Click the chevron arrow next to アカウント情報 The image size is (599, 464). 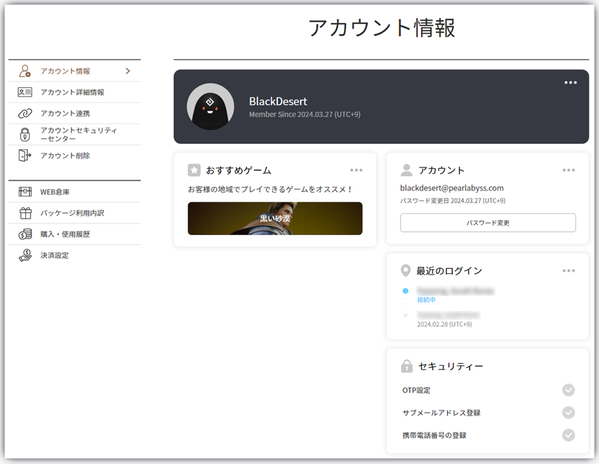[x=128, y=71]
